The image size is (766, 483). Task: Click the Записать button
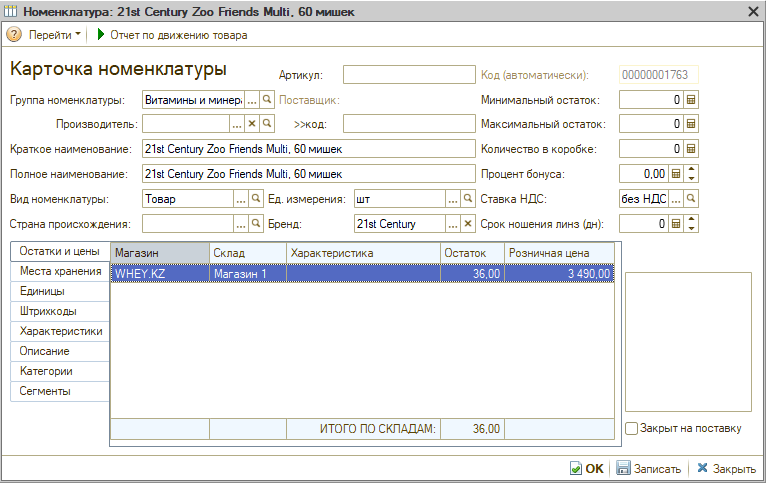(649, 468)
